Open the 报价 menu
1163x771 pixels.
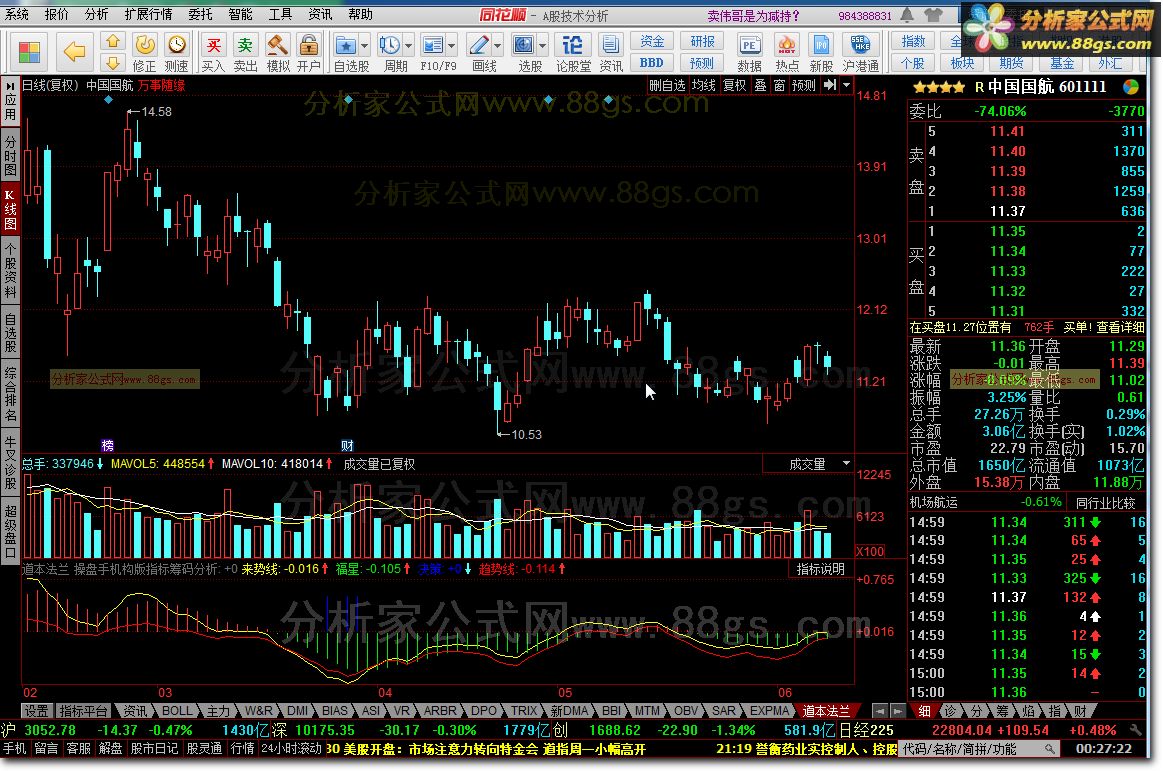[x=56, y=15]
